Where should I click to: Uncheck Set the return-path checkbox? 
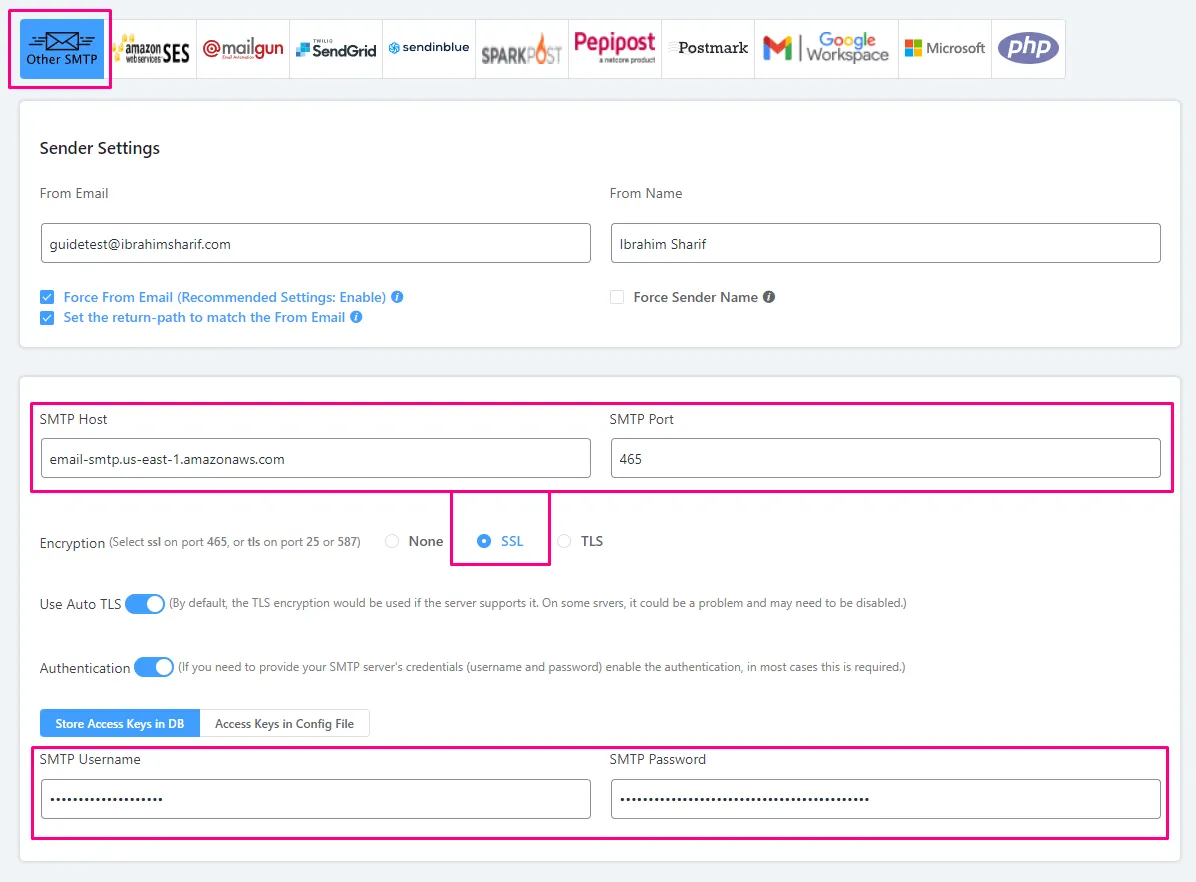(x=47, y=317)
